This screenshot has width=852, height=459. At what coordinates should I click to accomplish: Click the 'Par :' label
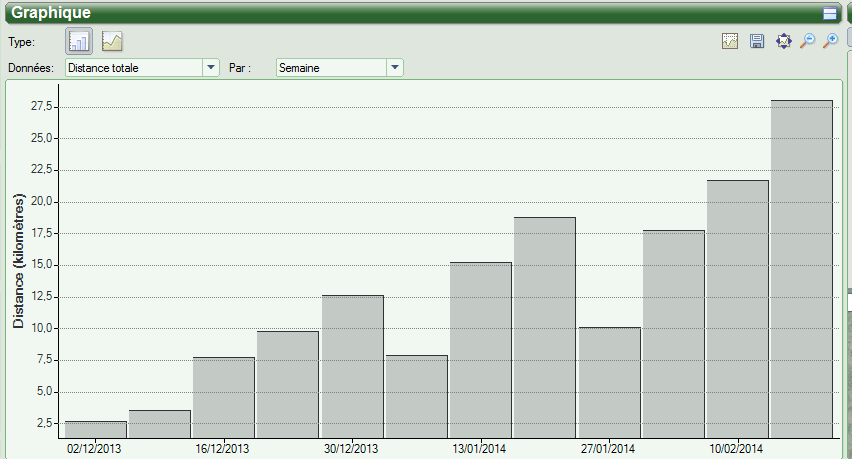coord(240,68)
